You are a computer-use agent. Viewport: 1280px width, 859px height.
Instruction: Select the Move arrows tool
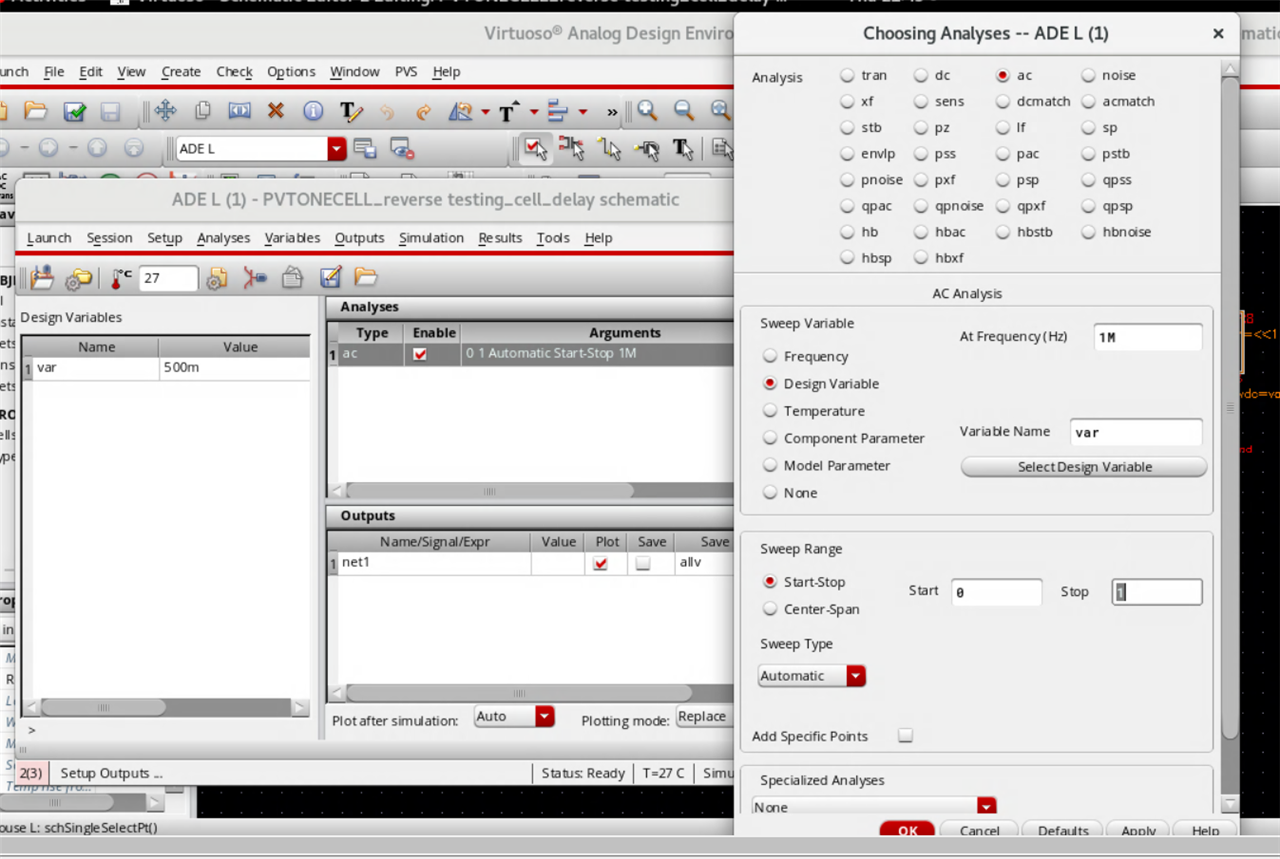click(x=165, y=111)
